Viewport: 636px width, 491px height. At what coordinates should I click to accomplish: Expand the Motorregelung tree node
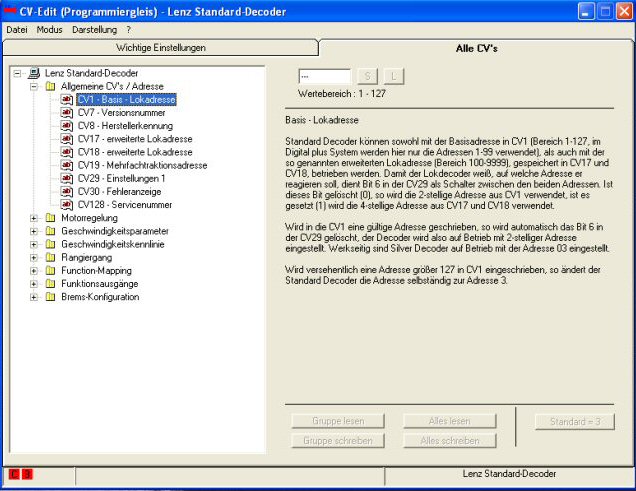[34, 217]
